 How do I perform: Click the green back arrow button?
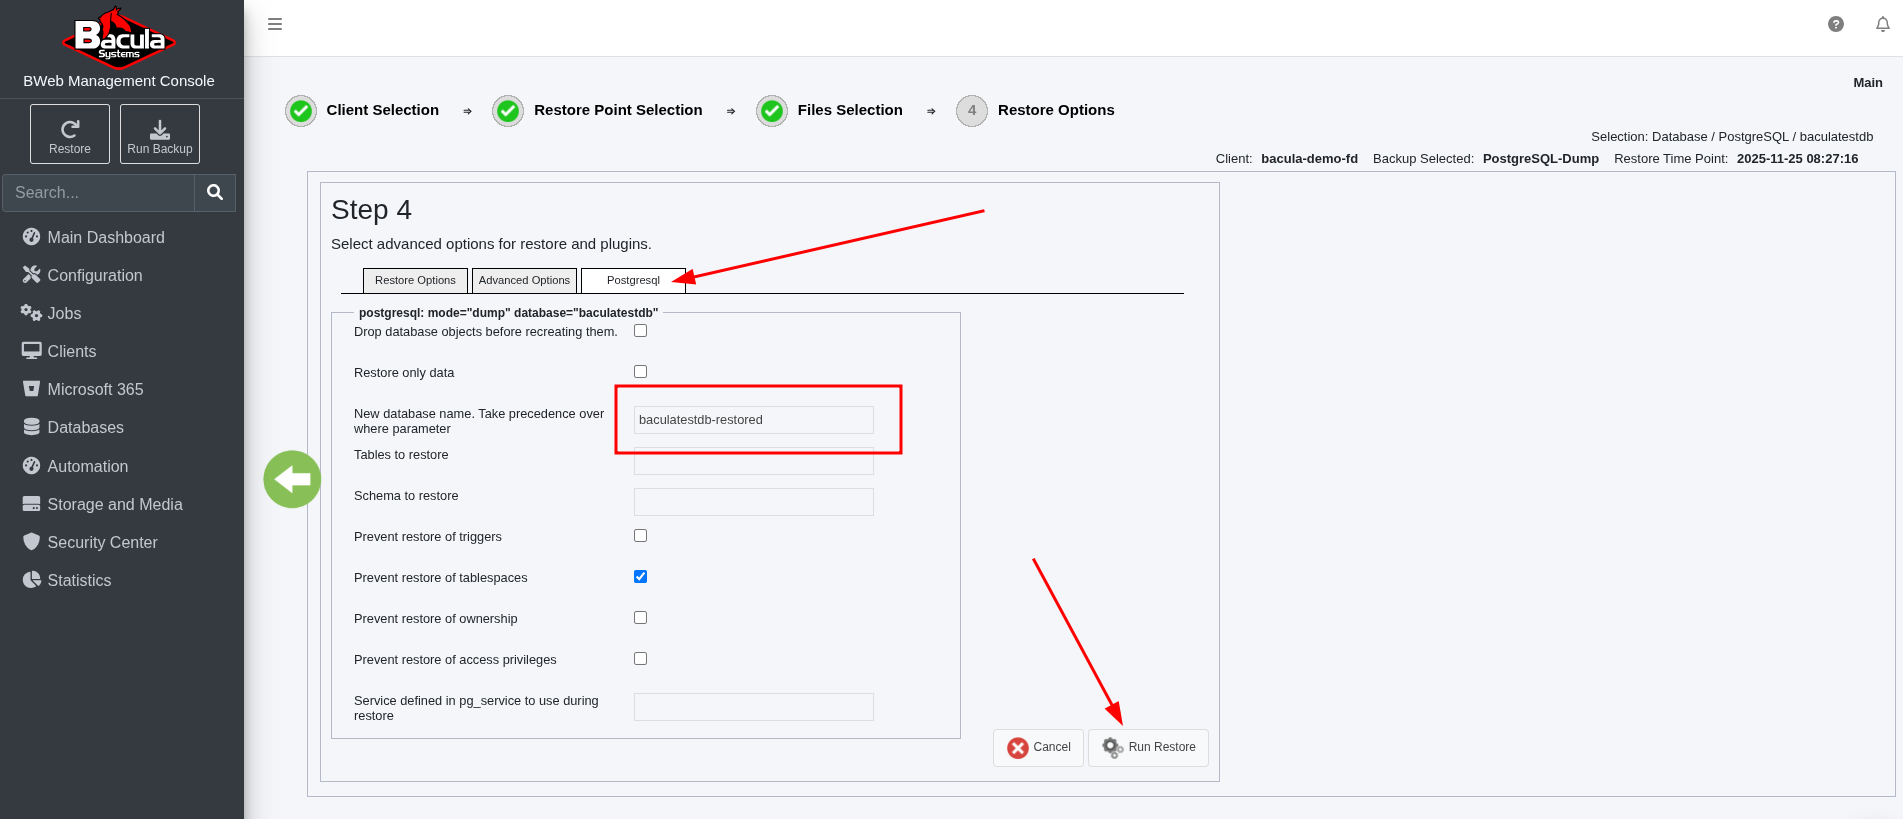(x=292, y=480)
